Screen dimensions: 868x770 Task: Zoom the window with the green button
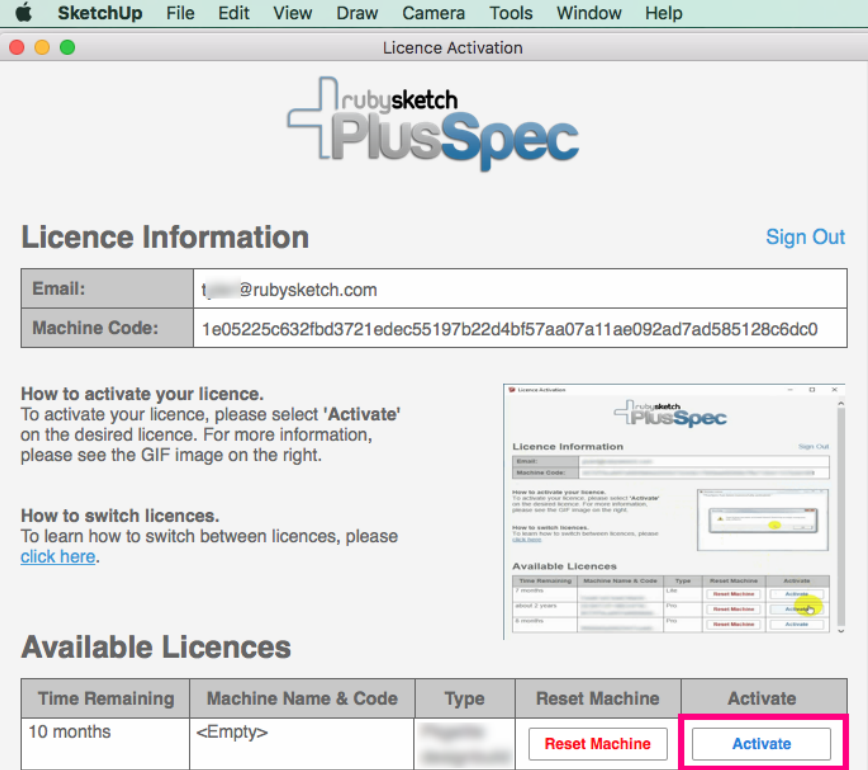[x=68, y=48]
